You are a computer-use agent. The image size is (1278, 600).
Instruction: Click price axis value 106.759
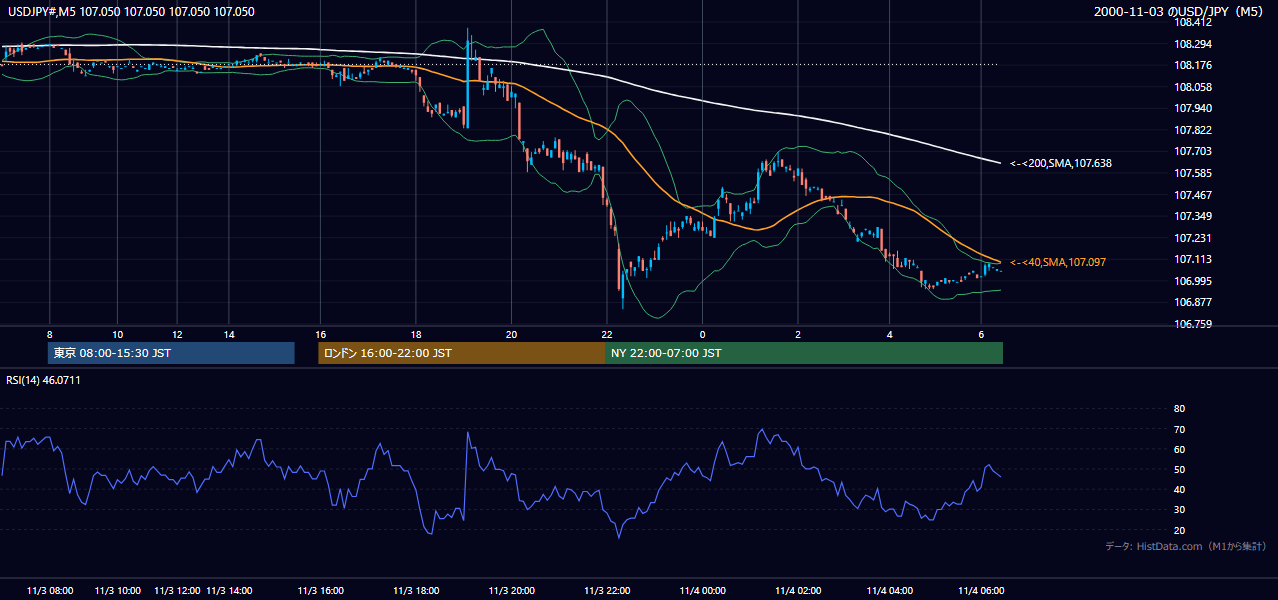click(1193, 324)
